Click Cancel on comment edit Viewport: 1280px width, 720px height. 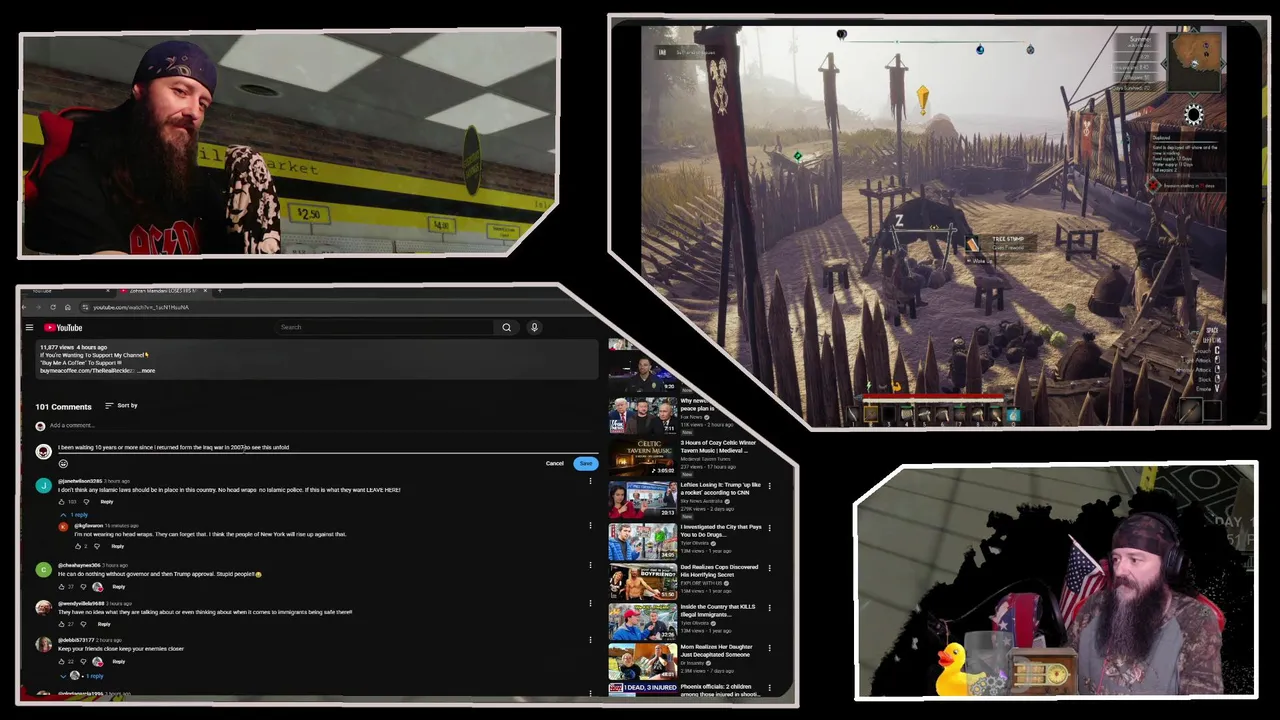[x=554, y=463]
